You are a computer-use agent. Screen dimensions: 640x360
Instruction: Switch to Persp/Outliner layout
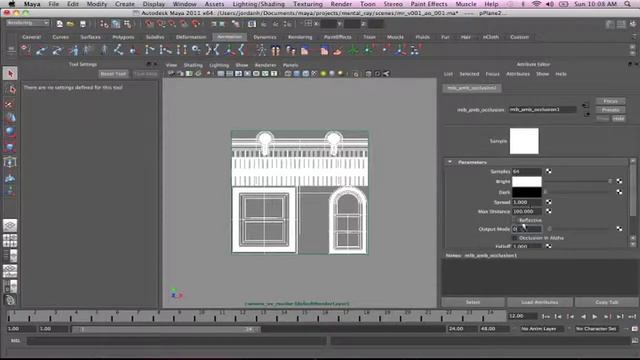[10, 256]
